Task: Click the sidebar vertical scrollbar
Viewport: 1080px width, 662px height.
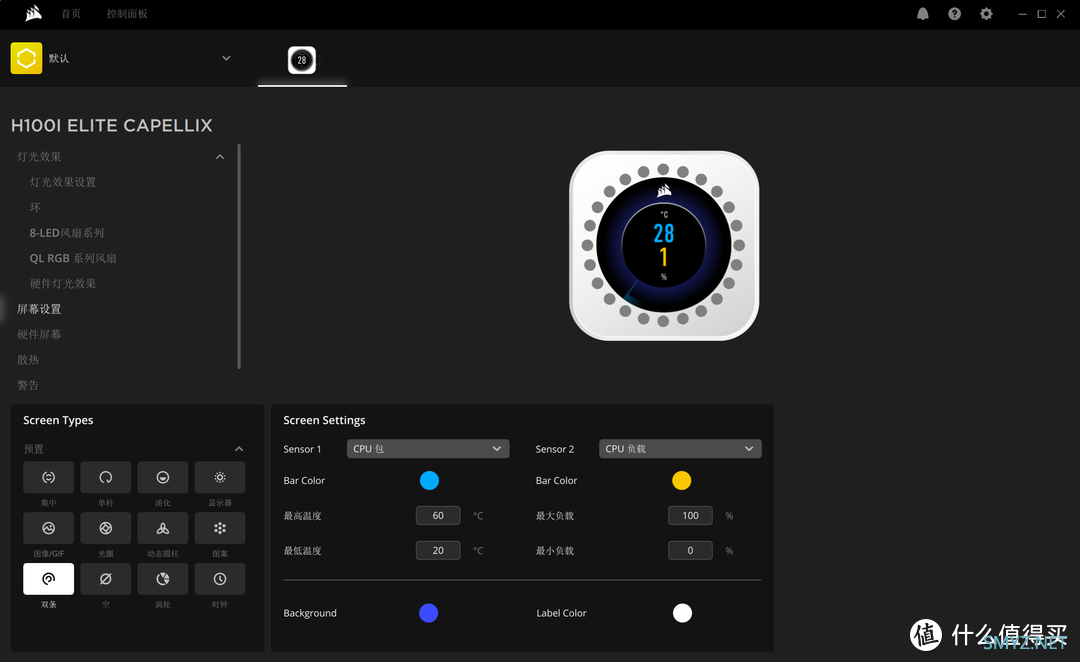Action: [239, 256]
